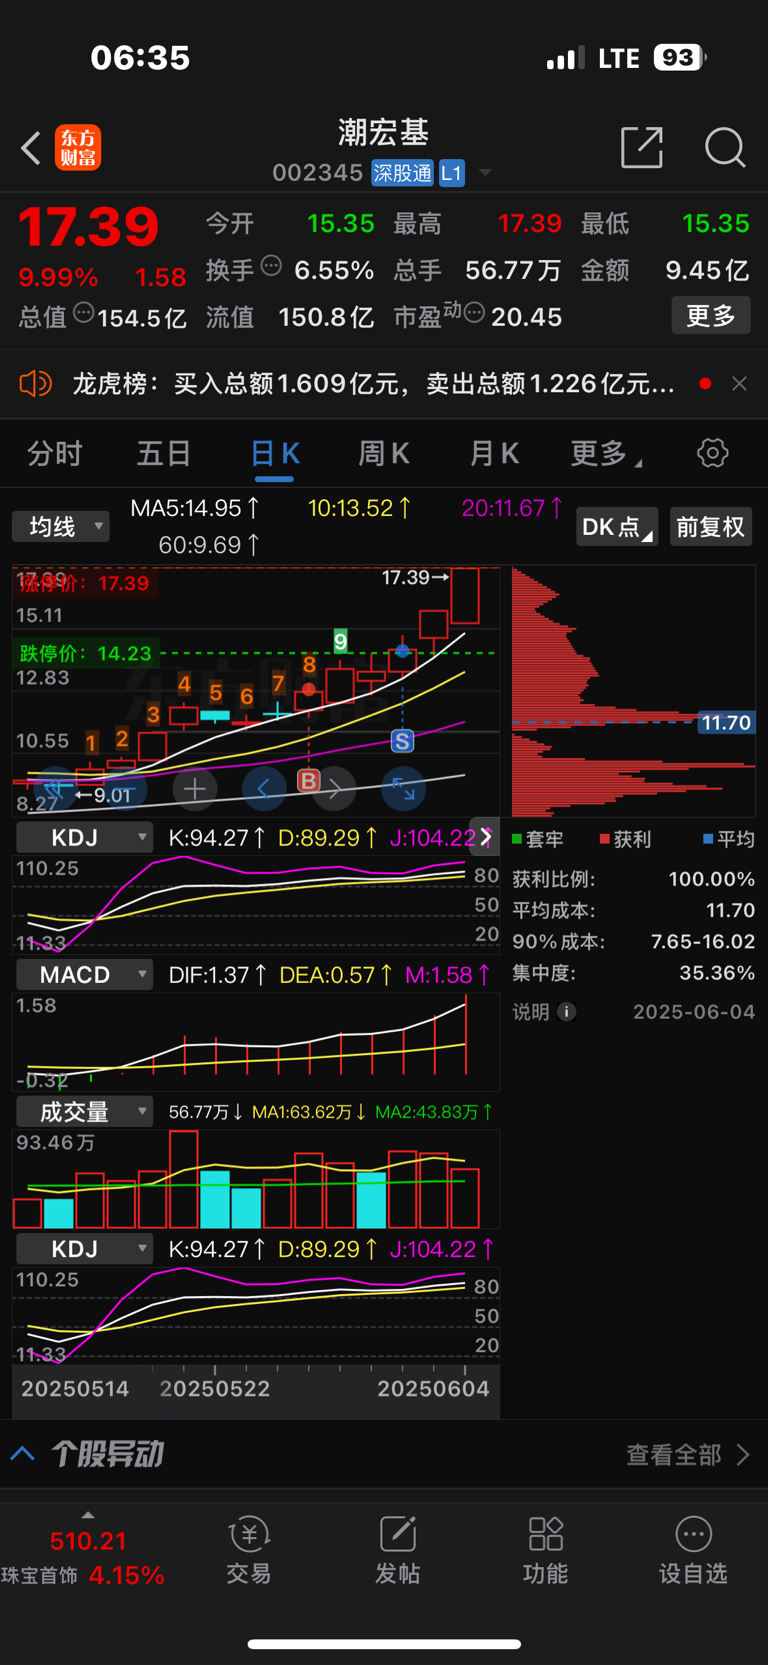Viewport: 769px width, 1665px height.
Task: Tap the 11.70 average cost marker
Action: point(726,722)
